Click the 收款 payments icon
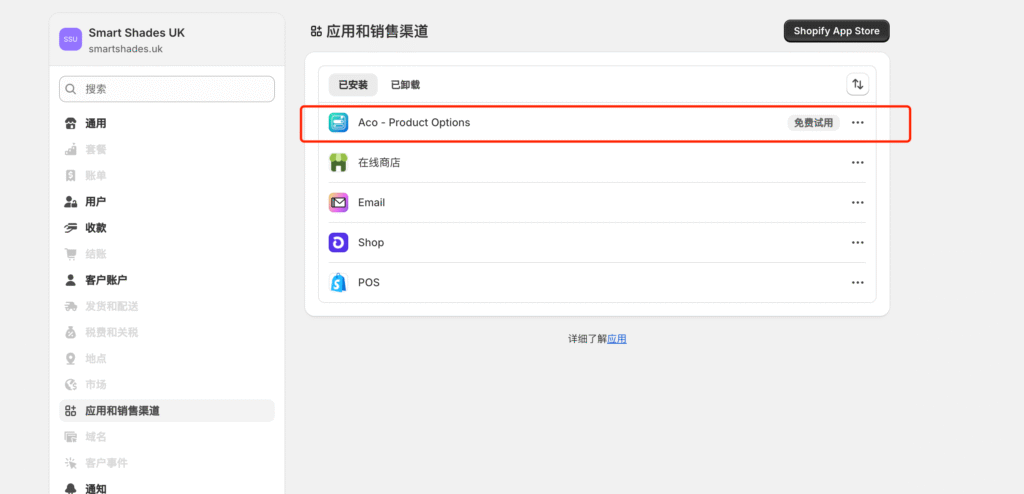 (71, 228)
